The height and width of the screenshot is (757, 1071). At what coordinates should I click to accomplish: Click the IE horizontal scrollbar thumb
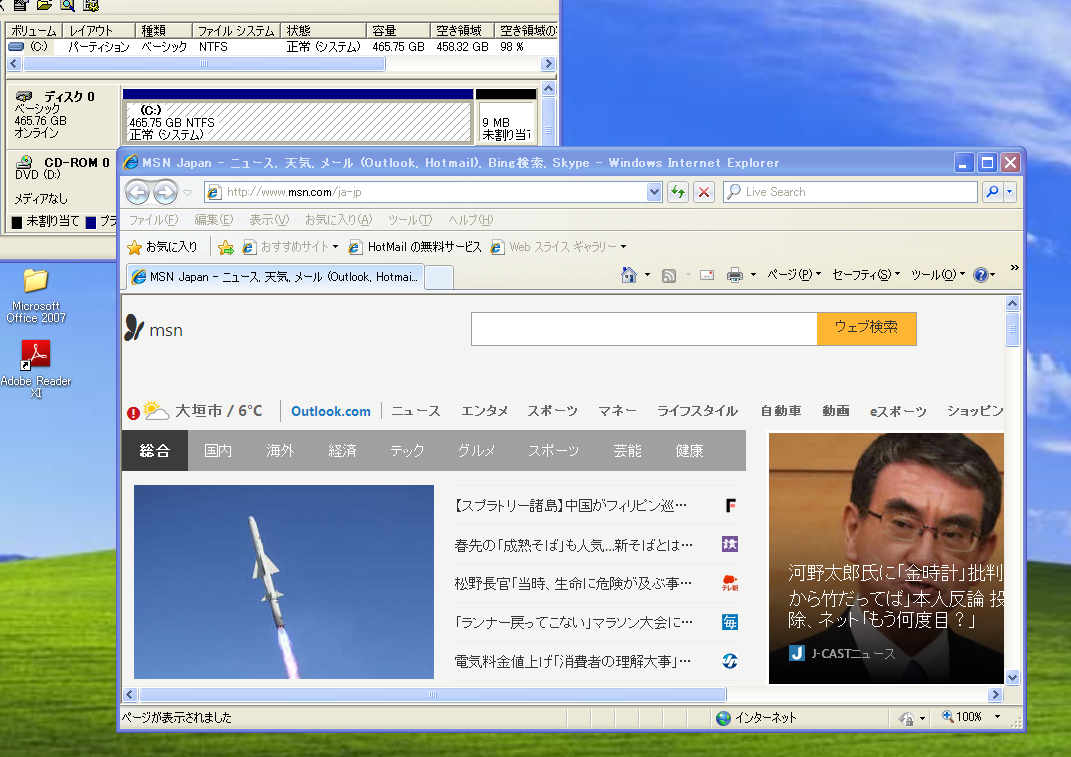432,695
